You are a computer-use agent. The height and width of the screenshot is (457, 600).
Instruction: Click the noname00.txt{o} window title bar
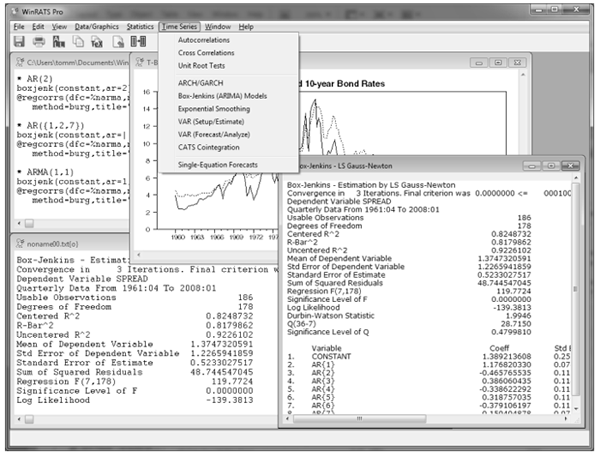(71, 243)
